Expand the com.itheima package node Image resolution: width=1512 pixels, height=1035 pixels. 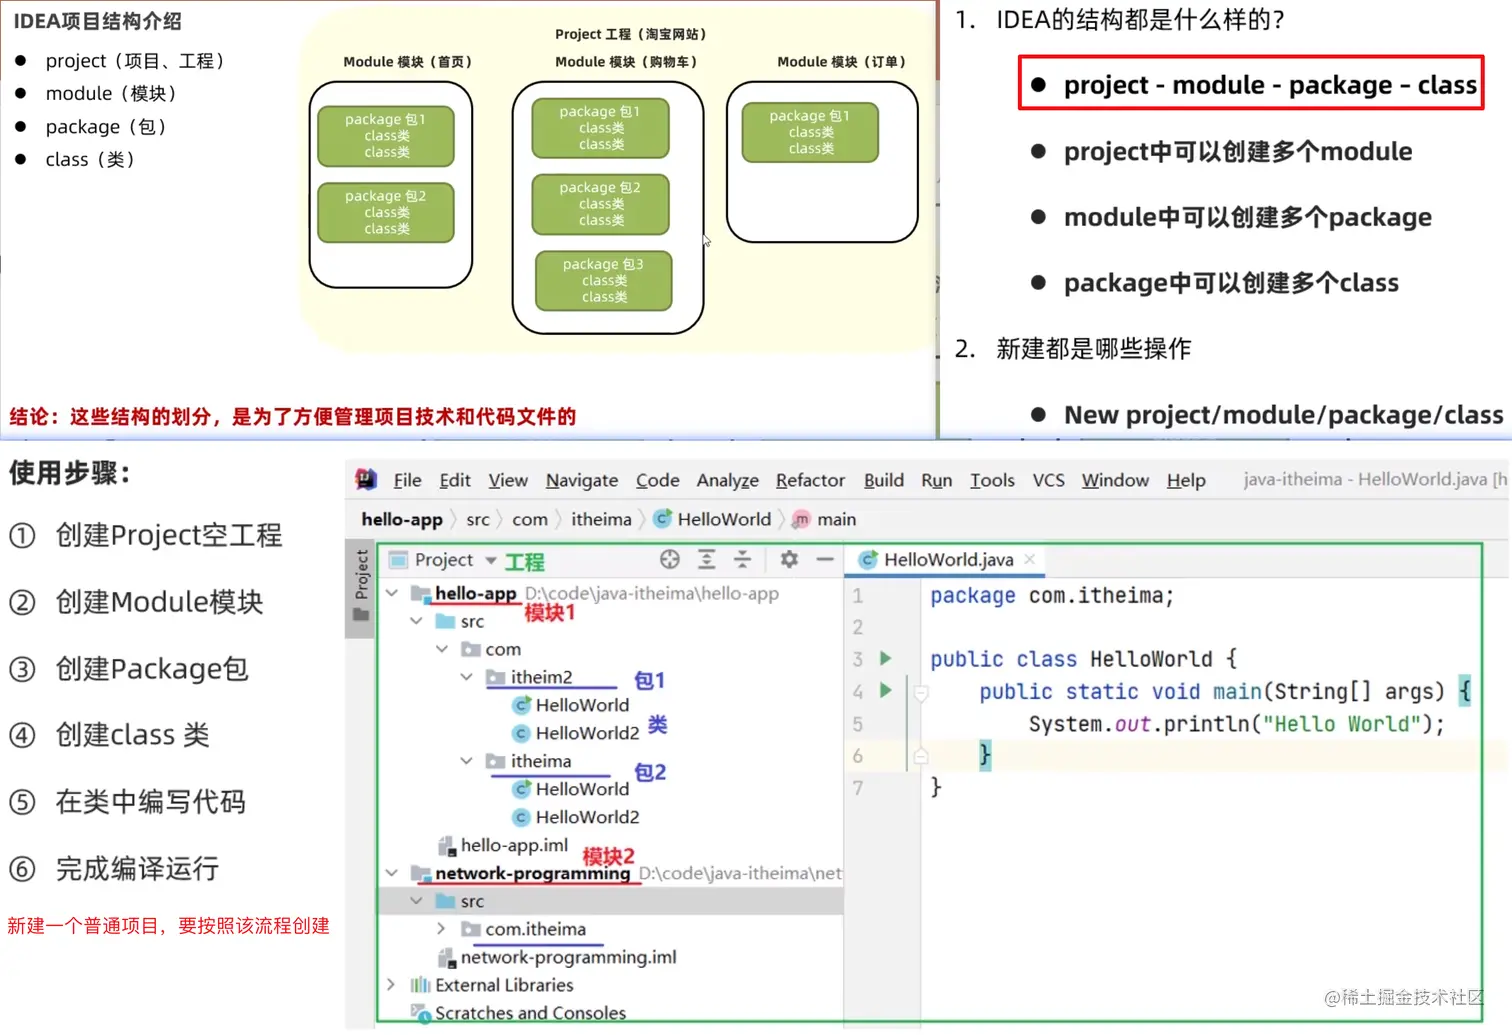442,929
